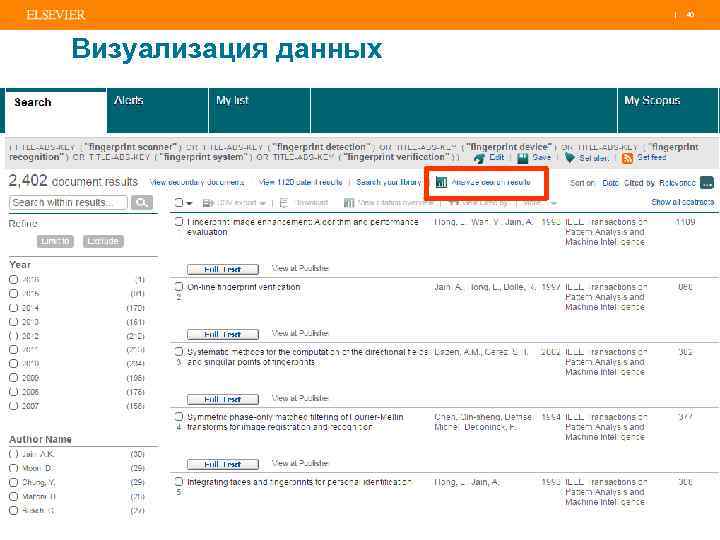Click Full Text for Fingerprint image enhancement
The height and width of the screenshot is (540, 720).
[223, 269]
